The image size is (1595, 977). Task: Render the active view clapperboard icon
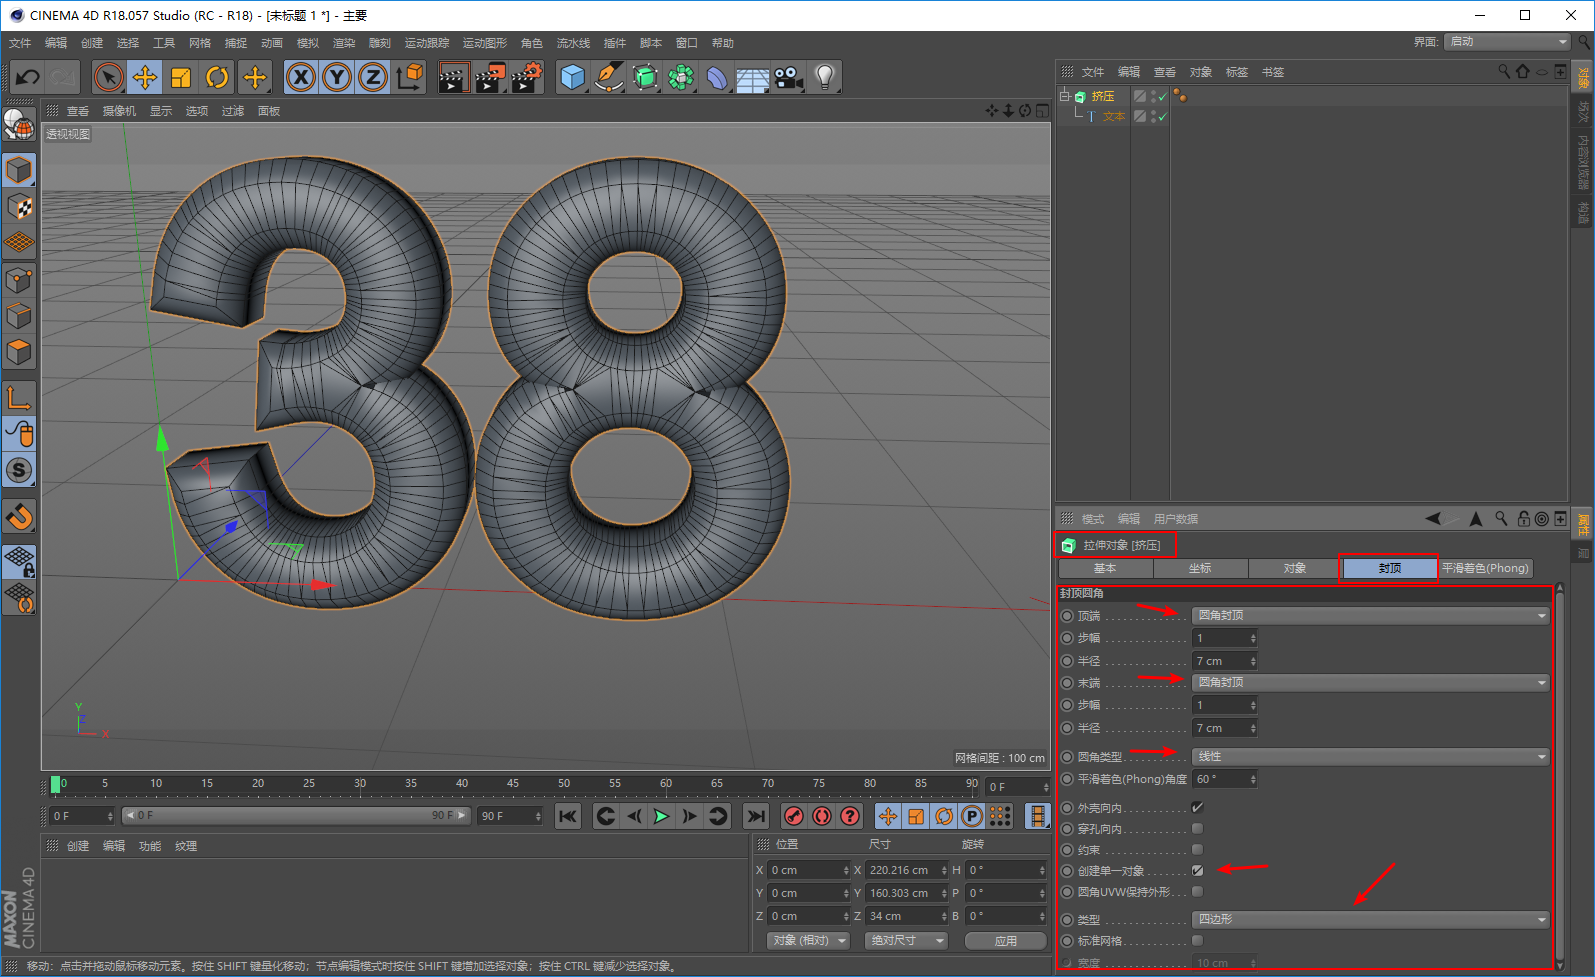(454, 77)
